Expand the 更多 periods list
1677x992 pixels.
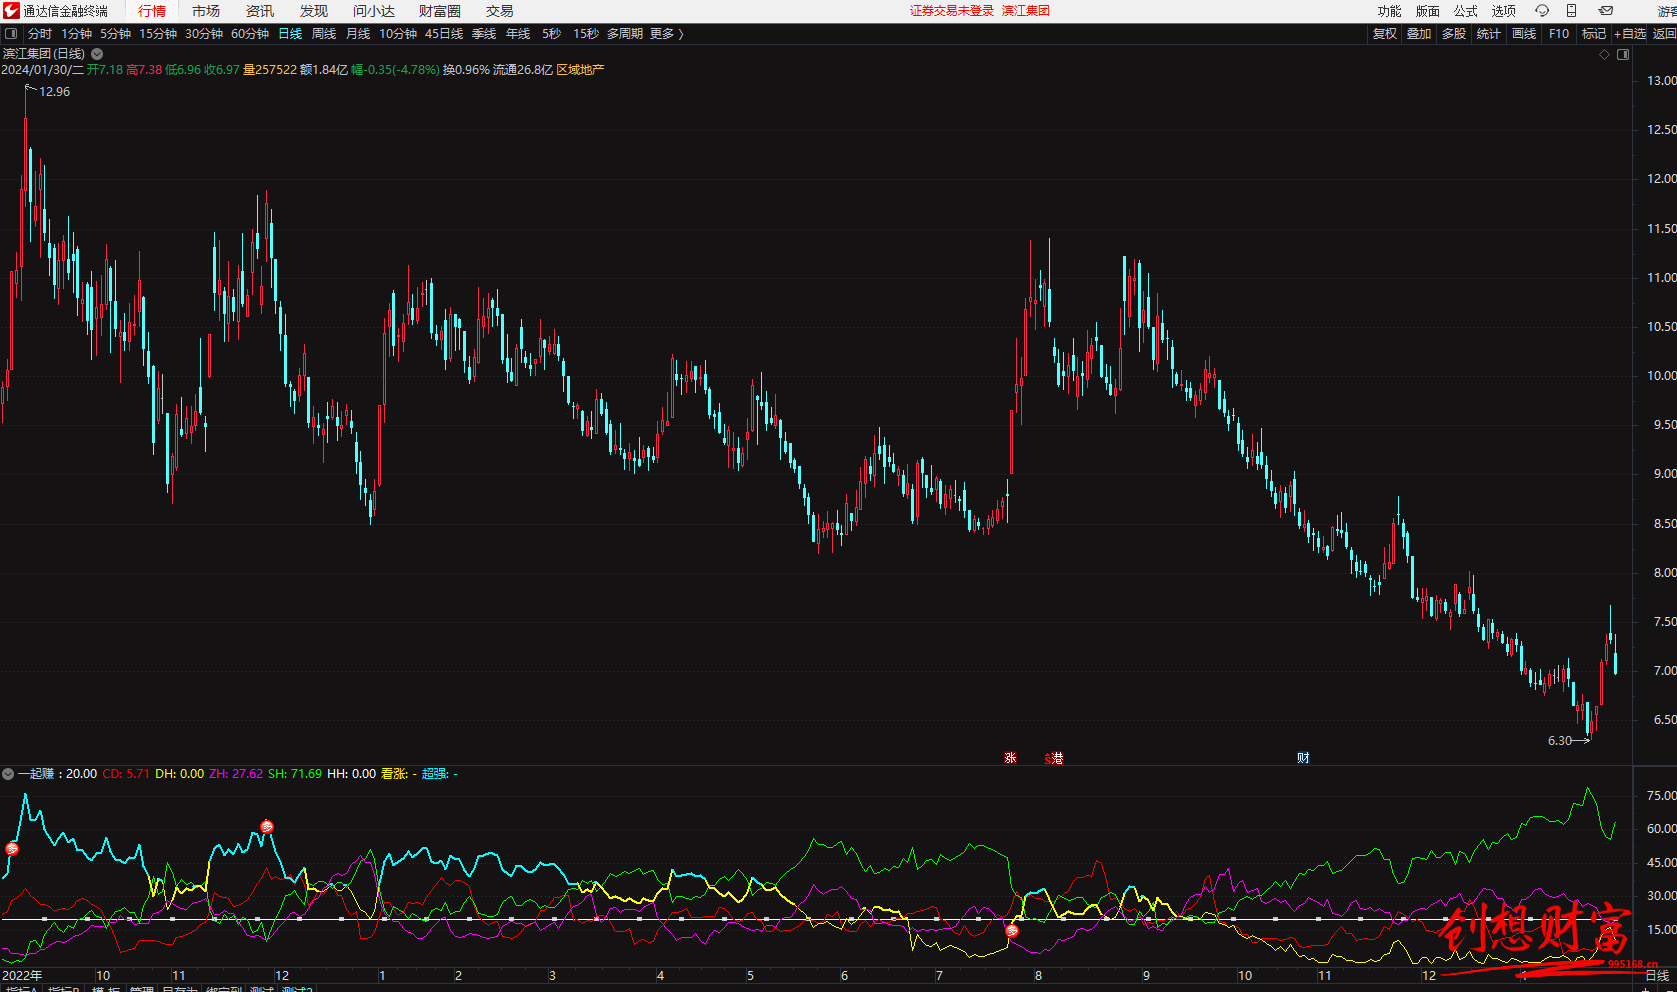pos(666,34)
